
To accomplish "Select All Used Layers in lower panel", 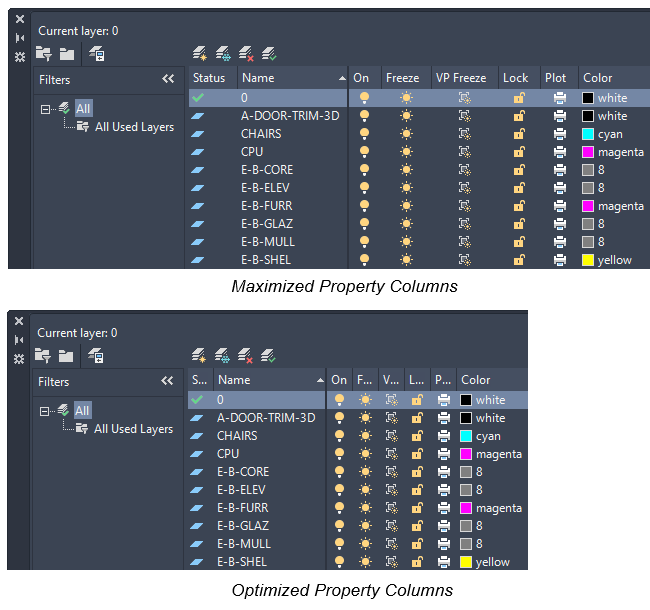I will pos(133,429).
